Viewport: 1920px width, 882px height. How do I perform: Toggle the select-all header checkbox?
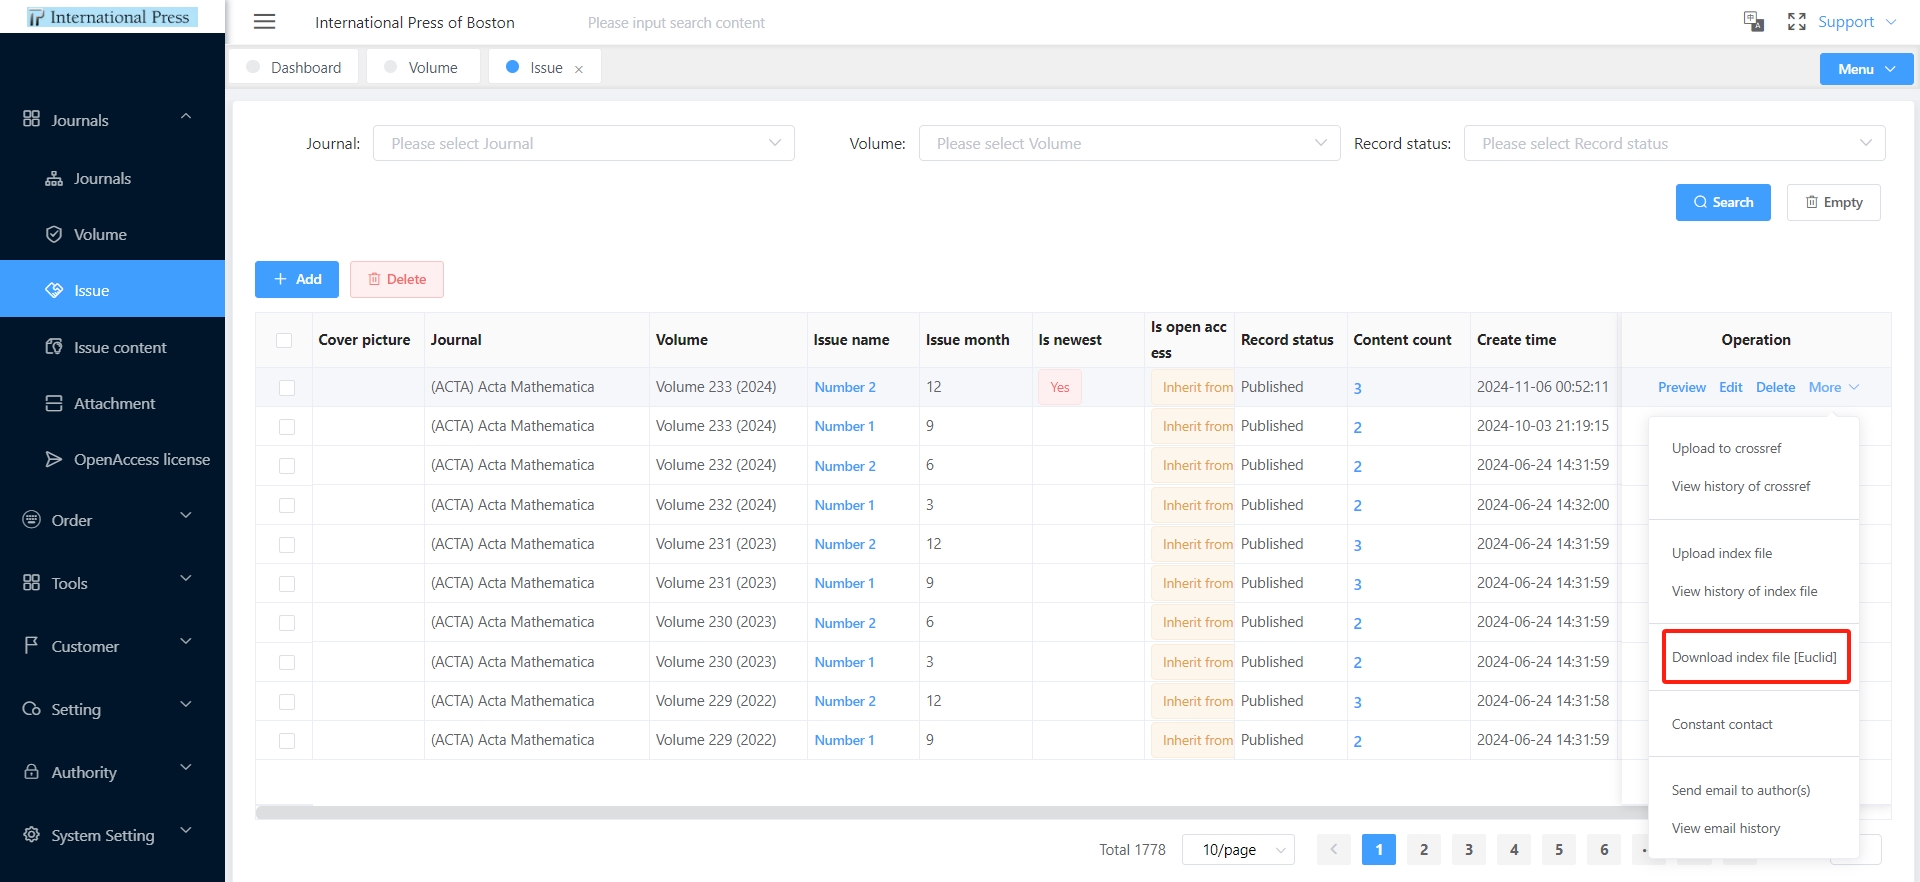click(284, 340)
